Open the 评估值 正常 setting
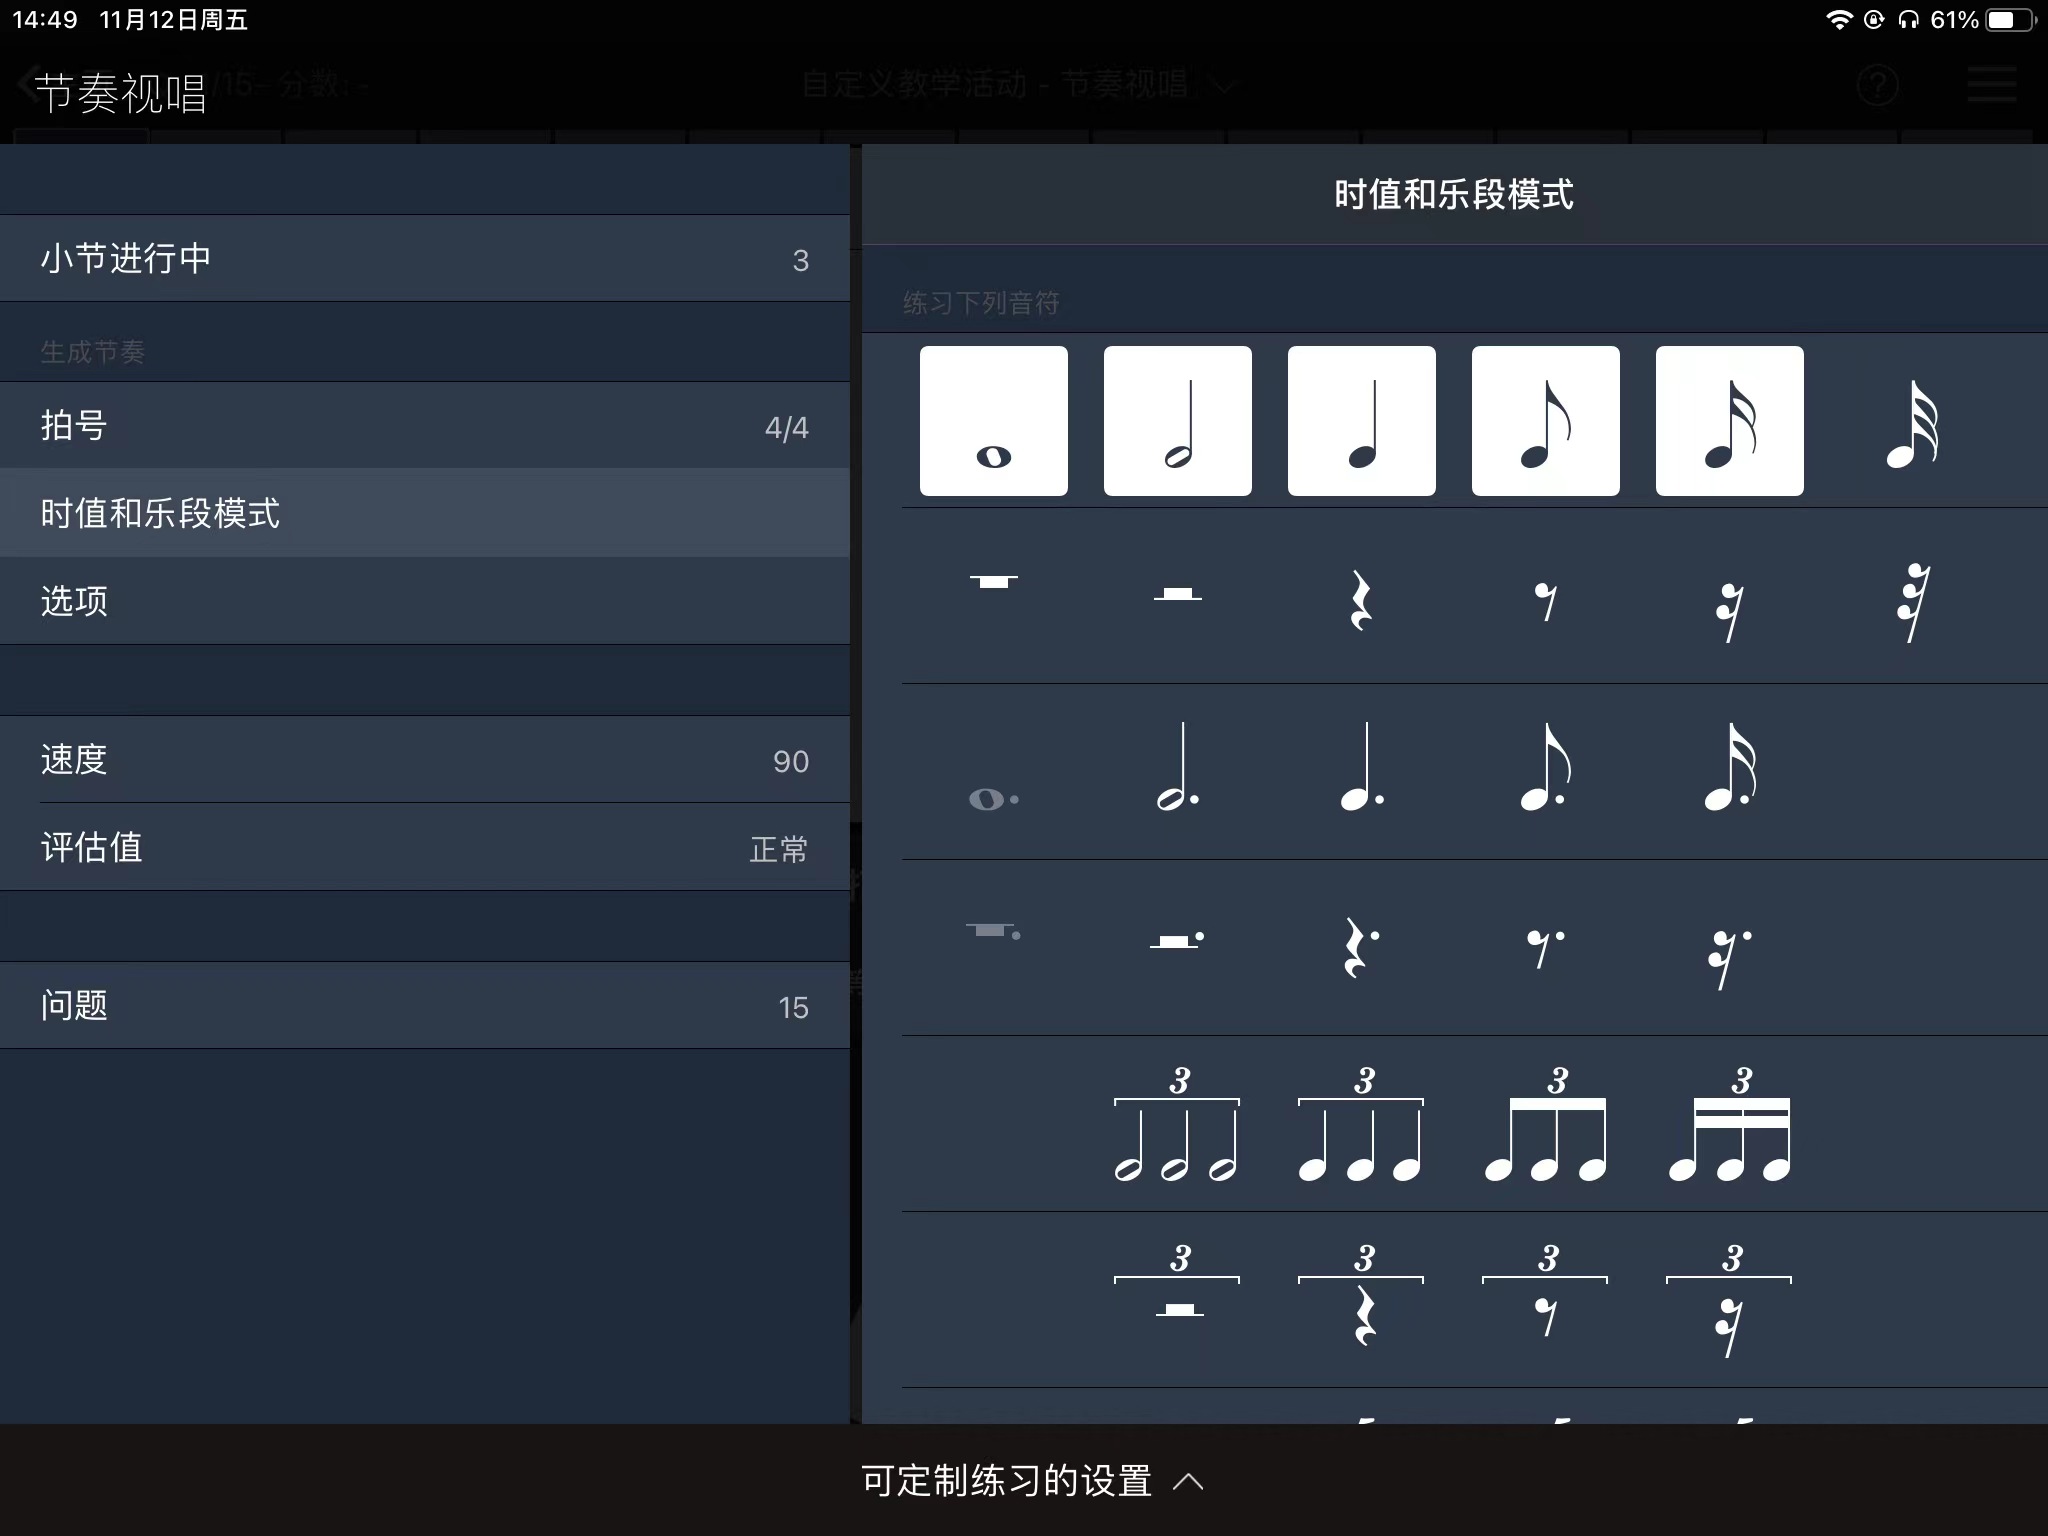Screen dimensions: 2048x1536 424,848
